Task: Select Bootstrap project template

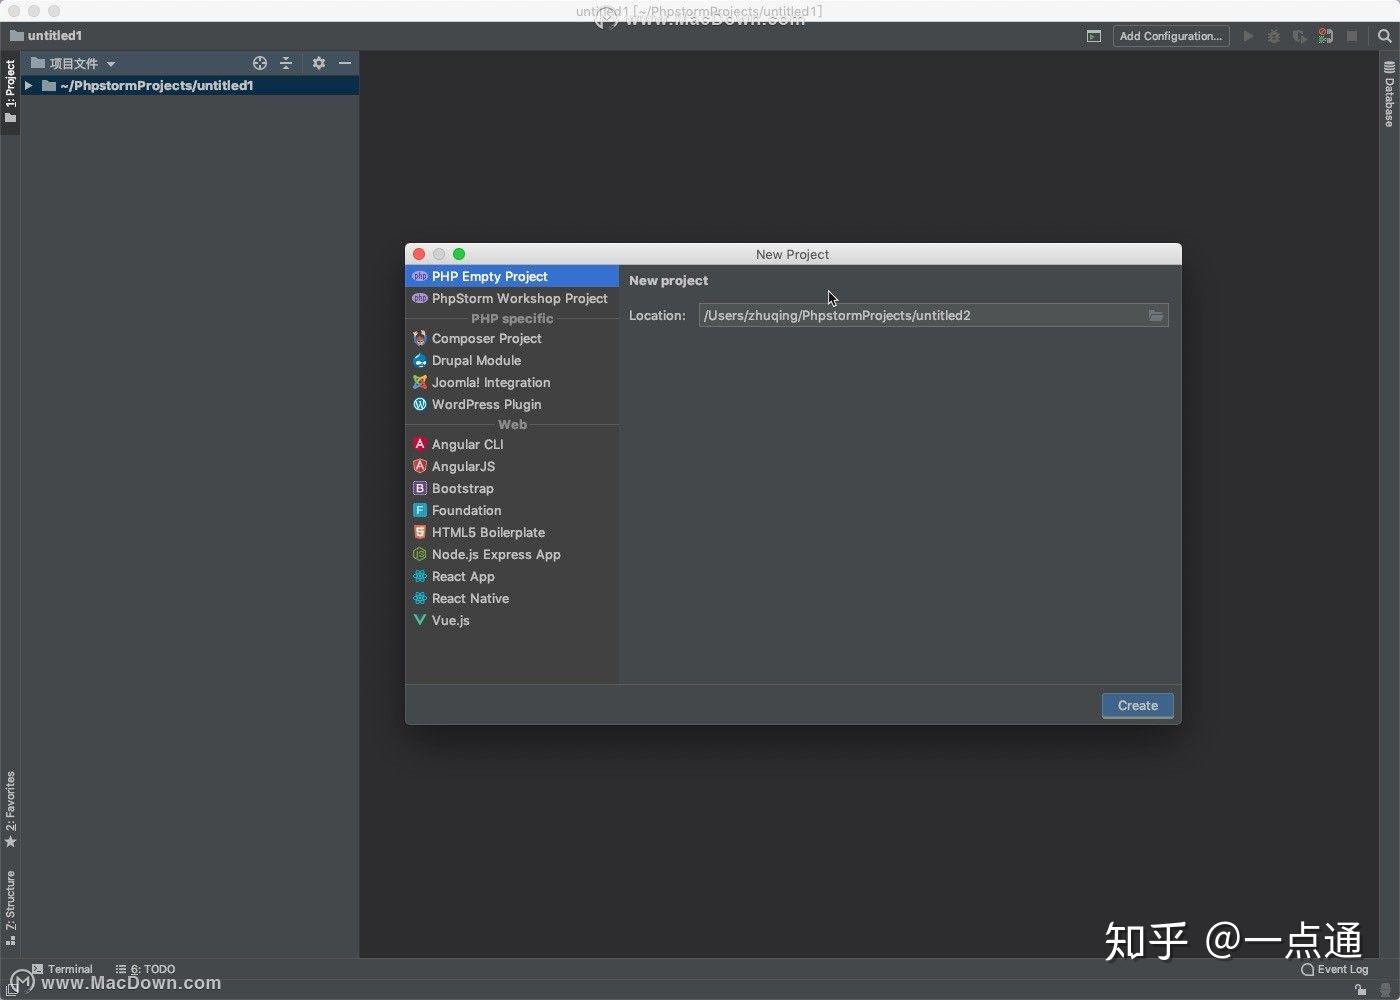Action: coord(512,488)
